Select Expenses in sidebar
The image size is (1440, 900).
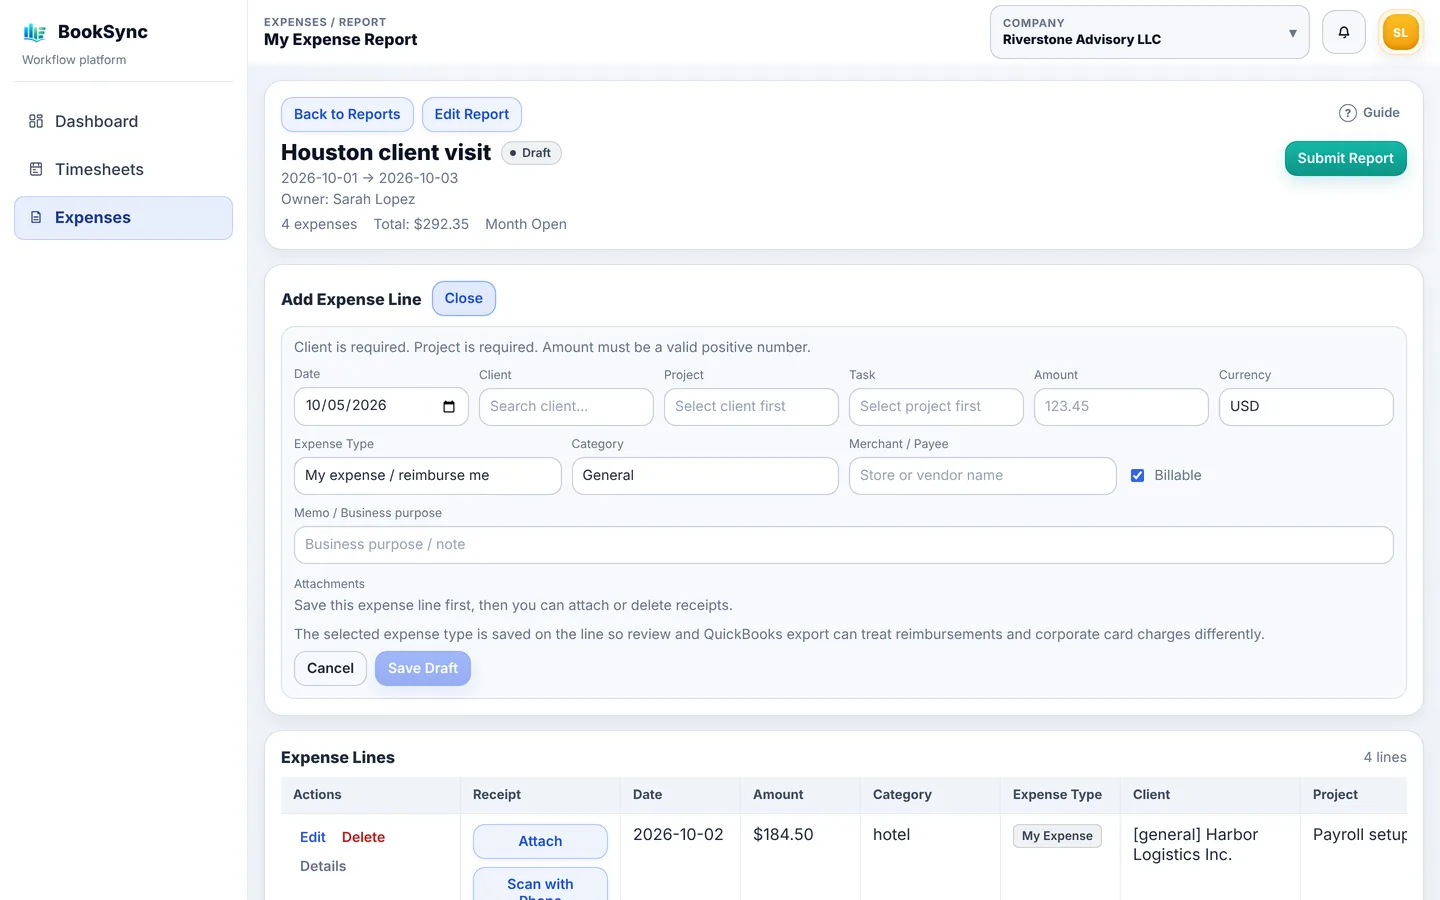pyautogui.click(x=123, y=217)
